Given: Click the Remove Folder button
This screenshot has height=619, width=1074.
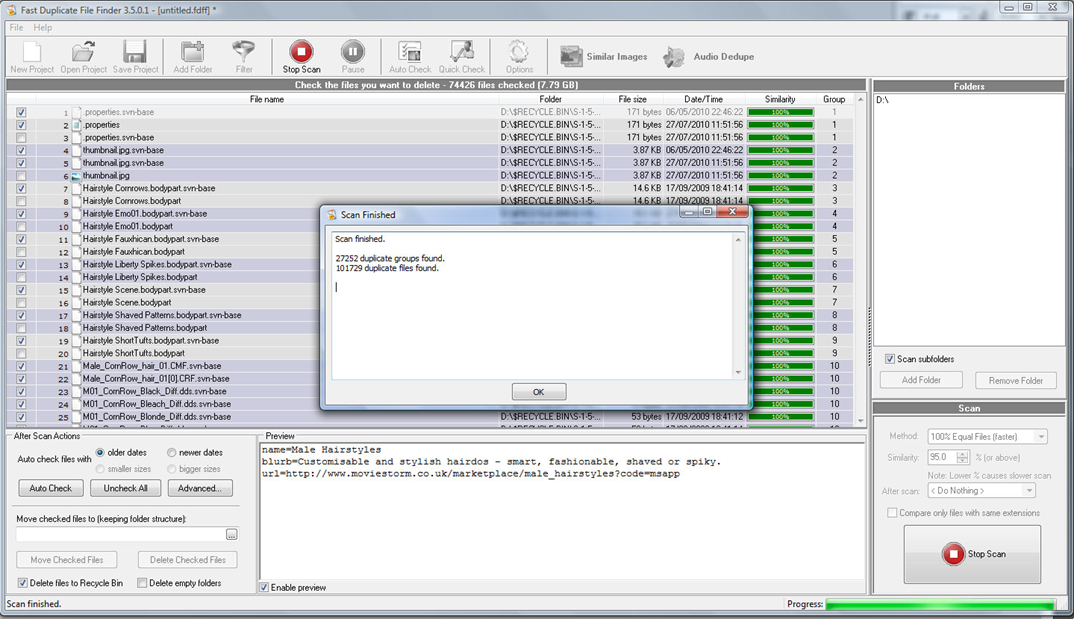Looking at the screenshot, I should point(1016,380).
